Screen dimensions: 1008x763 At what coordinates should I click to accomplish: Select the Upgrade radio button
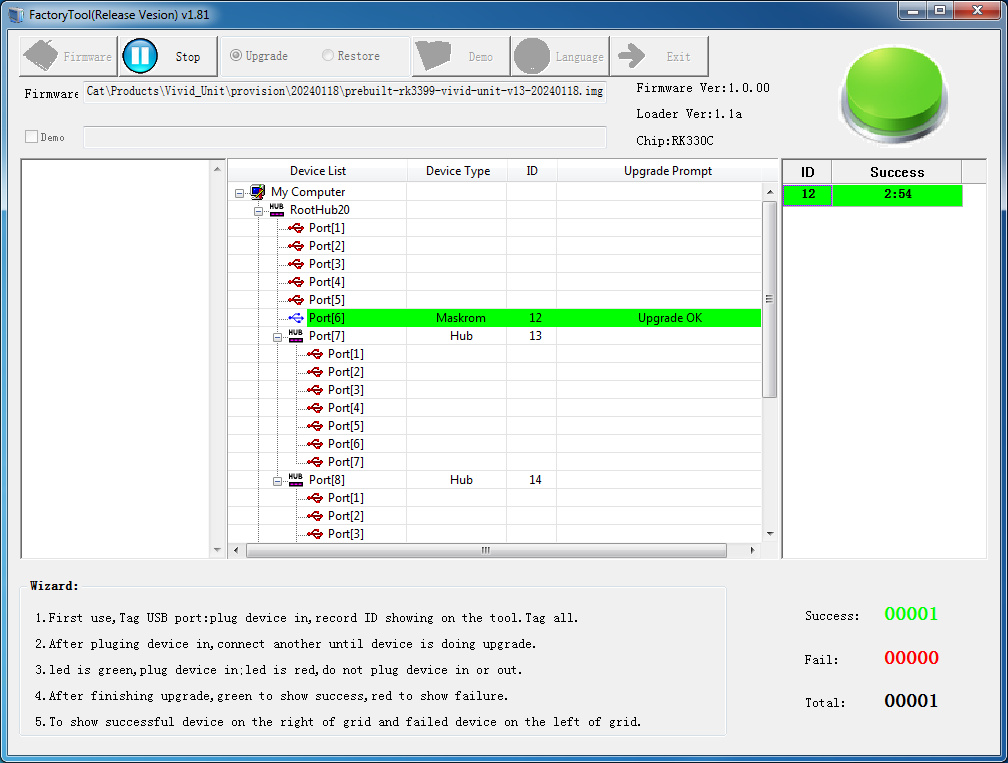[x=236, y=56]
